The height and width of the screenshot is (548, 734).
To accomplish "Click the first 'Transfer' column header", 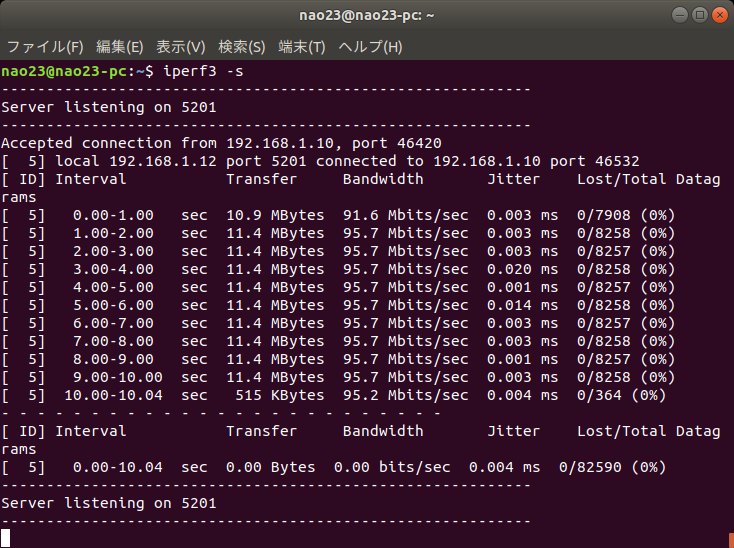I will pos(261,179).
